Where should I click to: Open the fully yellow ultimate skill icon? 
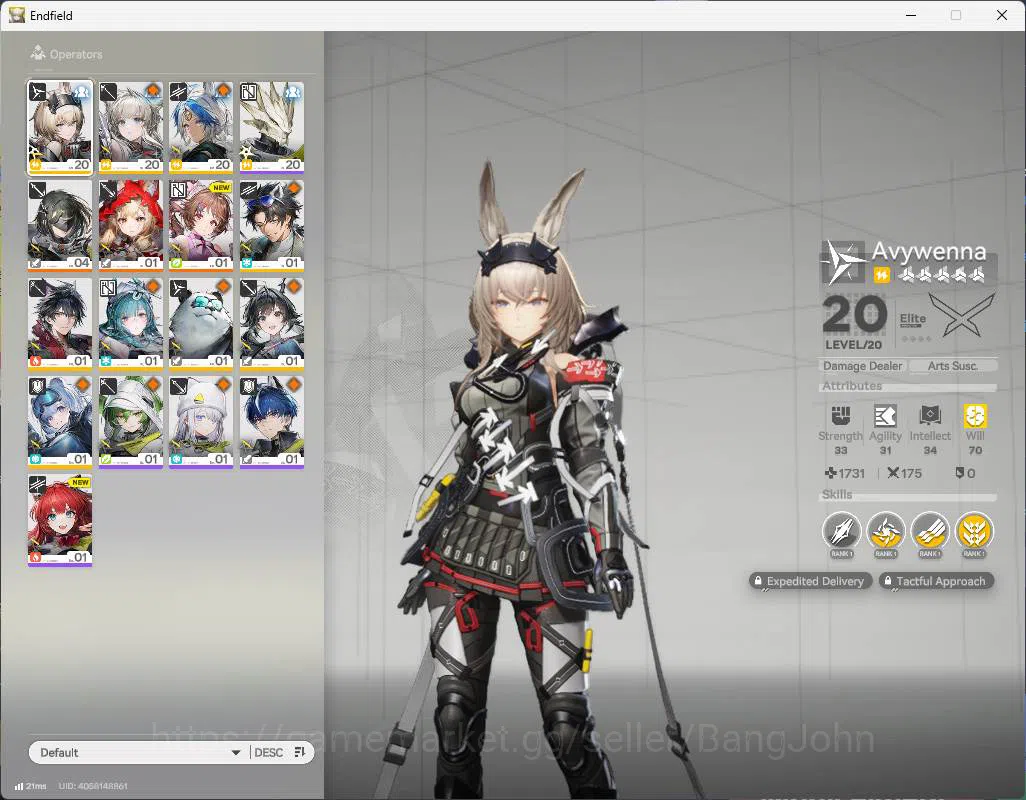click(974, 531)
